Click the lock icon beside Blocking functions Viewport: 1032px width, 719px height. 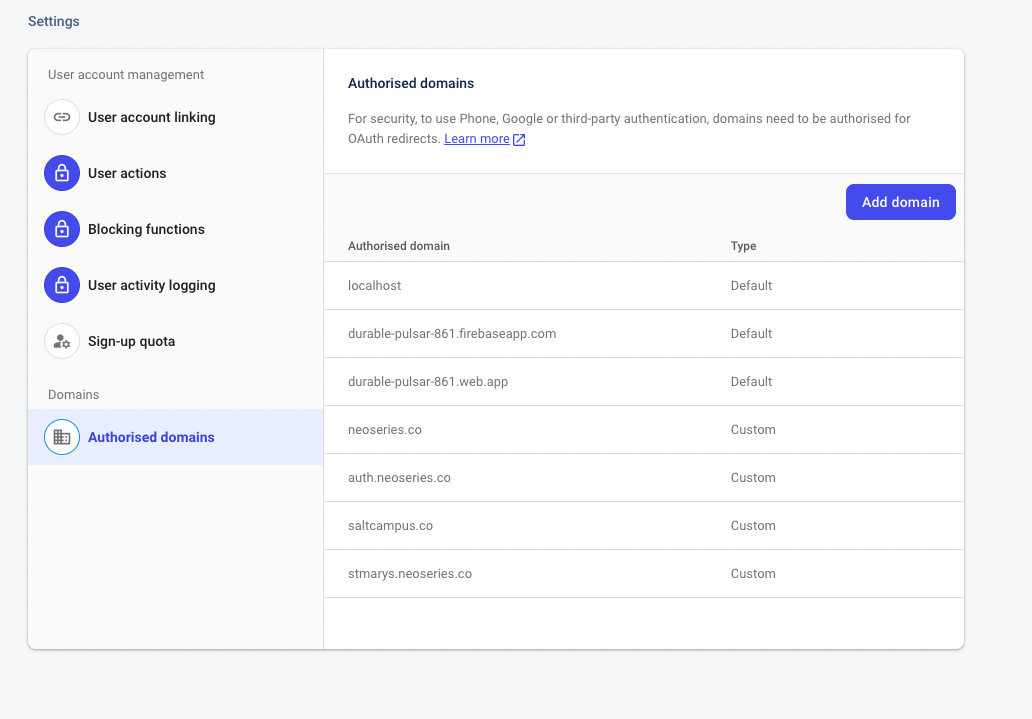click(62, 229)
